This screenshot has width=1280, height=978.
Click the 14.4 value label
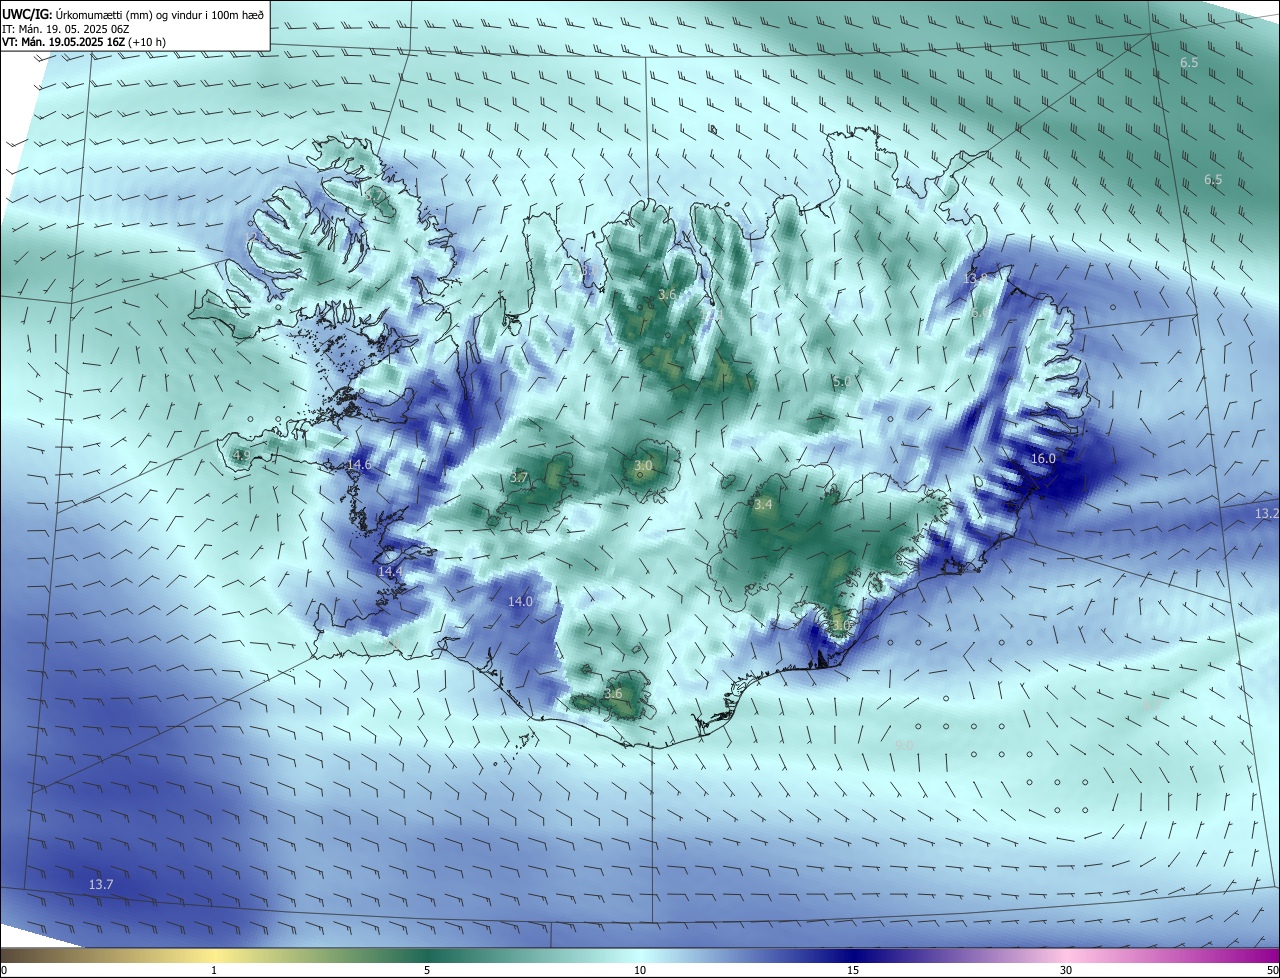(390, 571)
